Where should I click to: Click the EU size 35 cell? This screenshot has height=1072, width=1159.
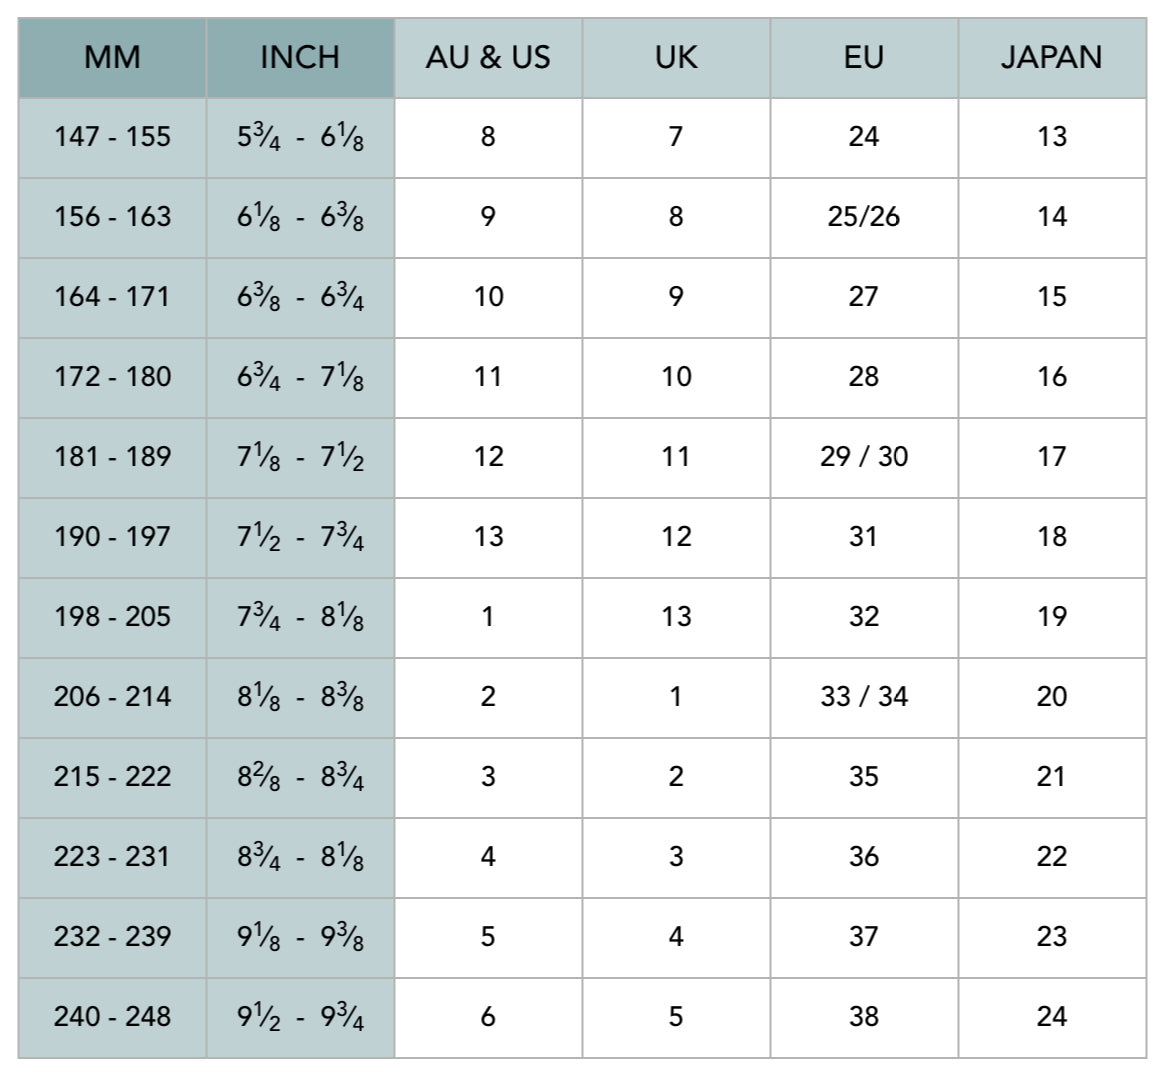(864, 777)
